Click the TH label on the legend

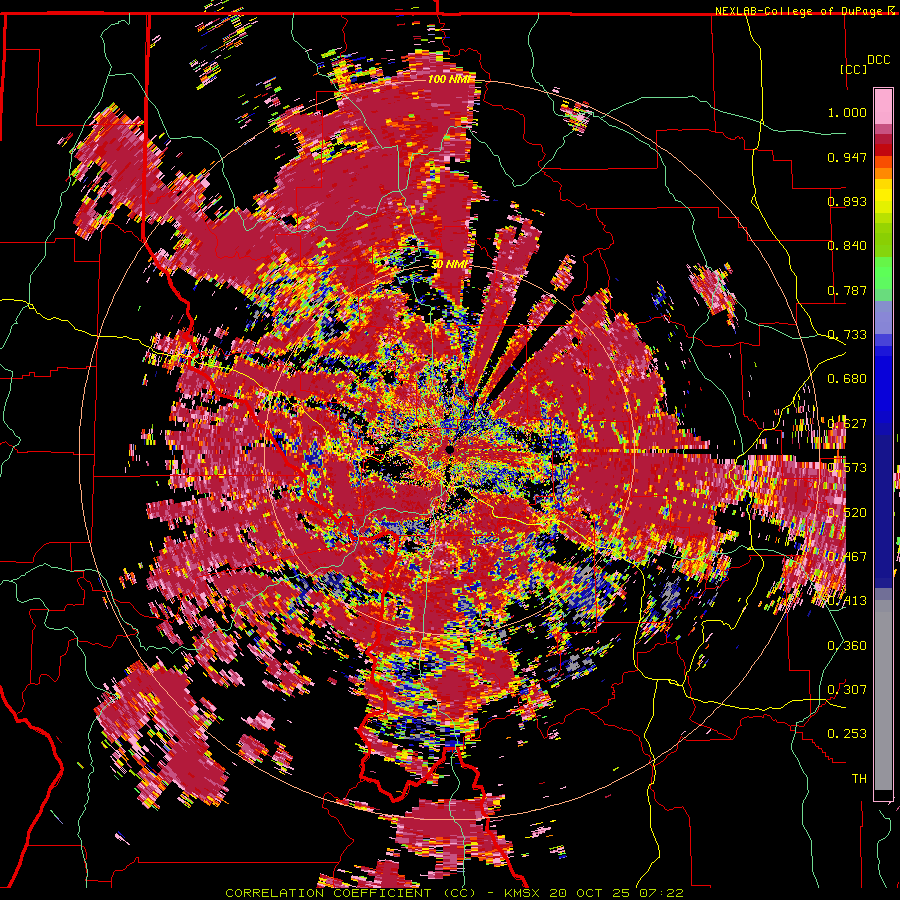click(x=859, y=778)
